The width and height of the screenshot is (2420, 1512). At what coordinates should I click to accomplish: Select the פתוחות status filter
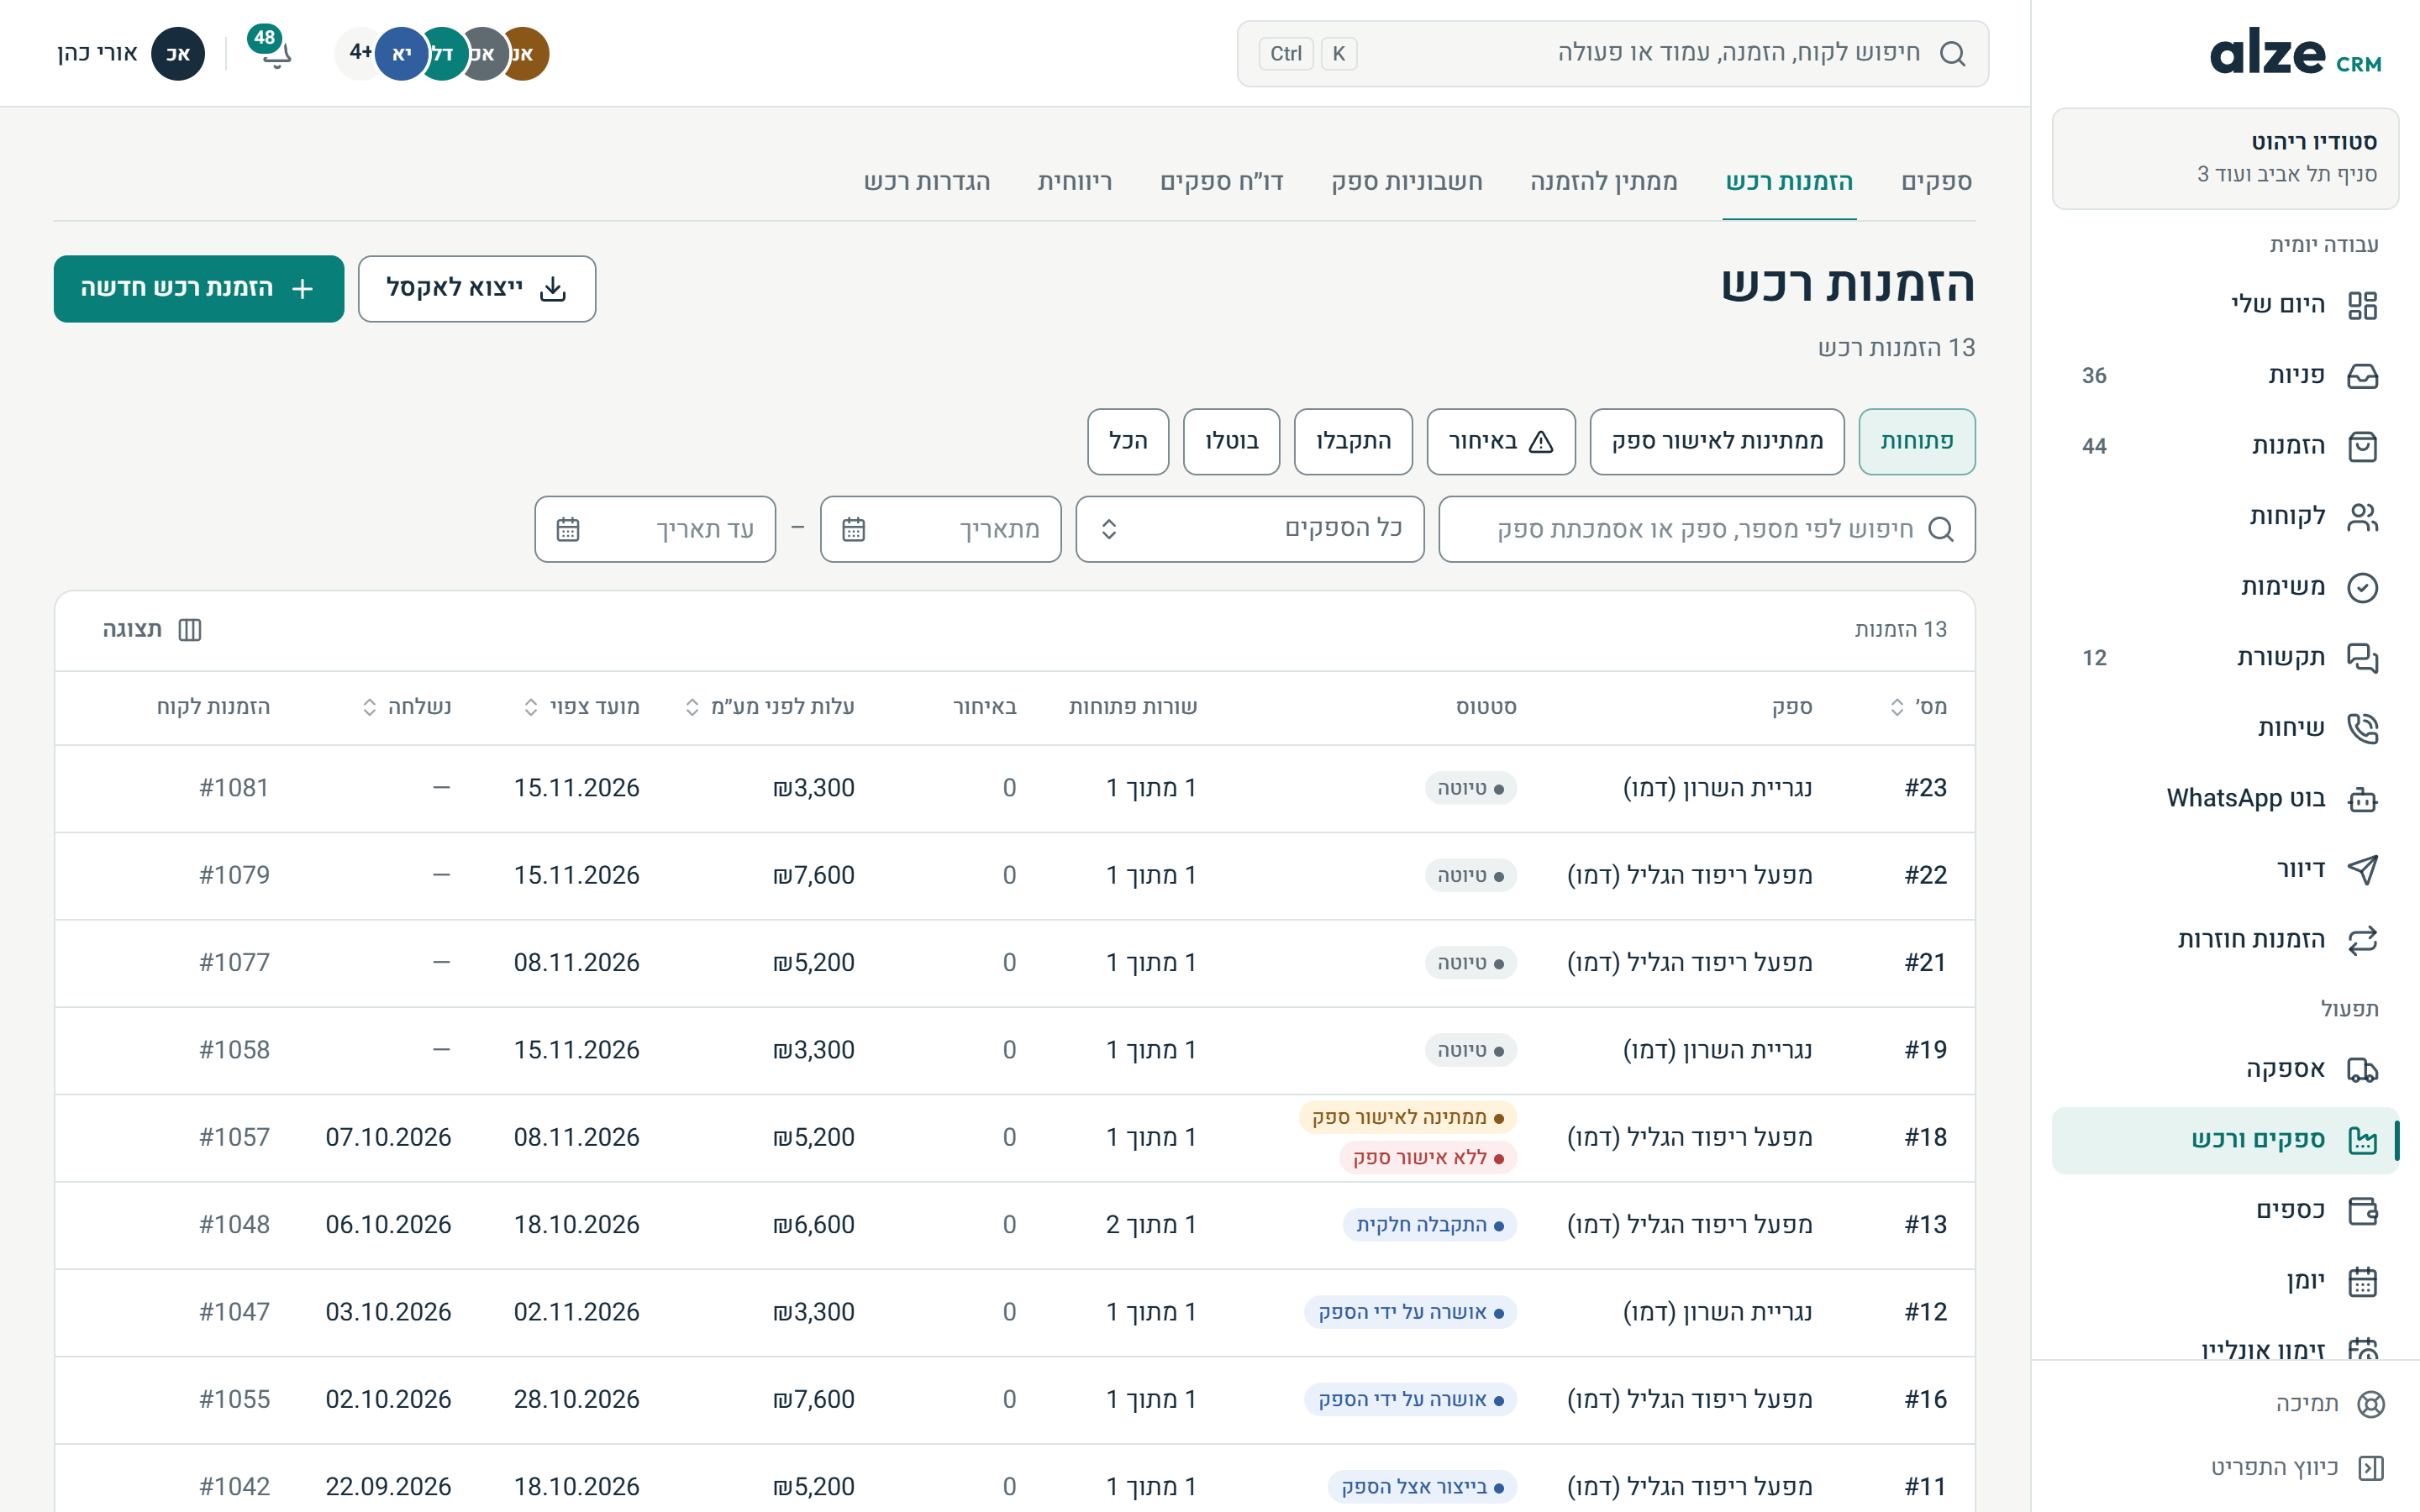point(1916,441)
